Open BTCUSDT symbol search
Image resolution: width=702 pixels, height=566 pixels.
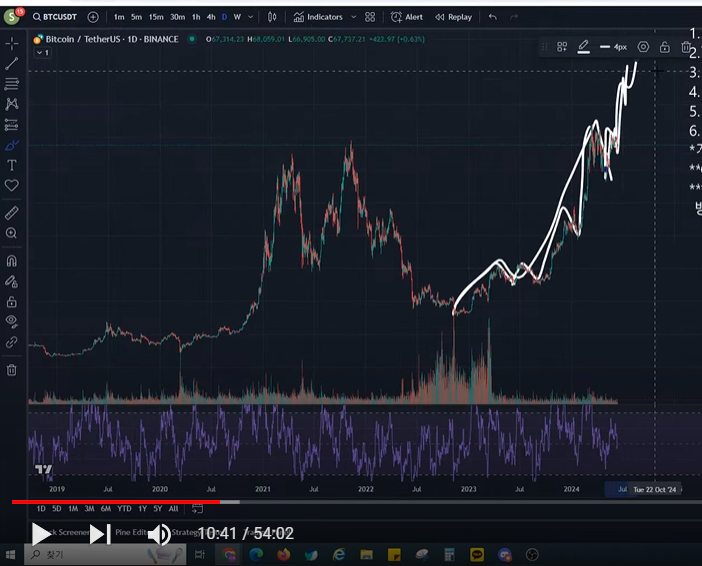pos(55,17)
